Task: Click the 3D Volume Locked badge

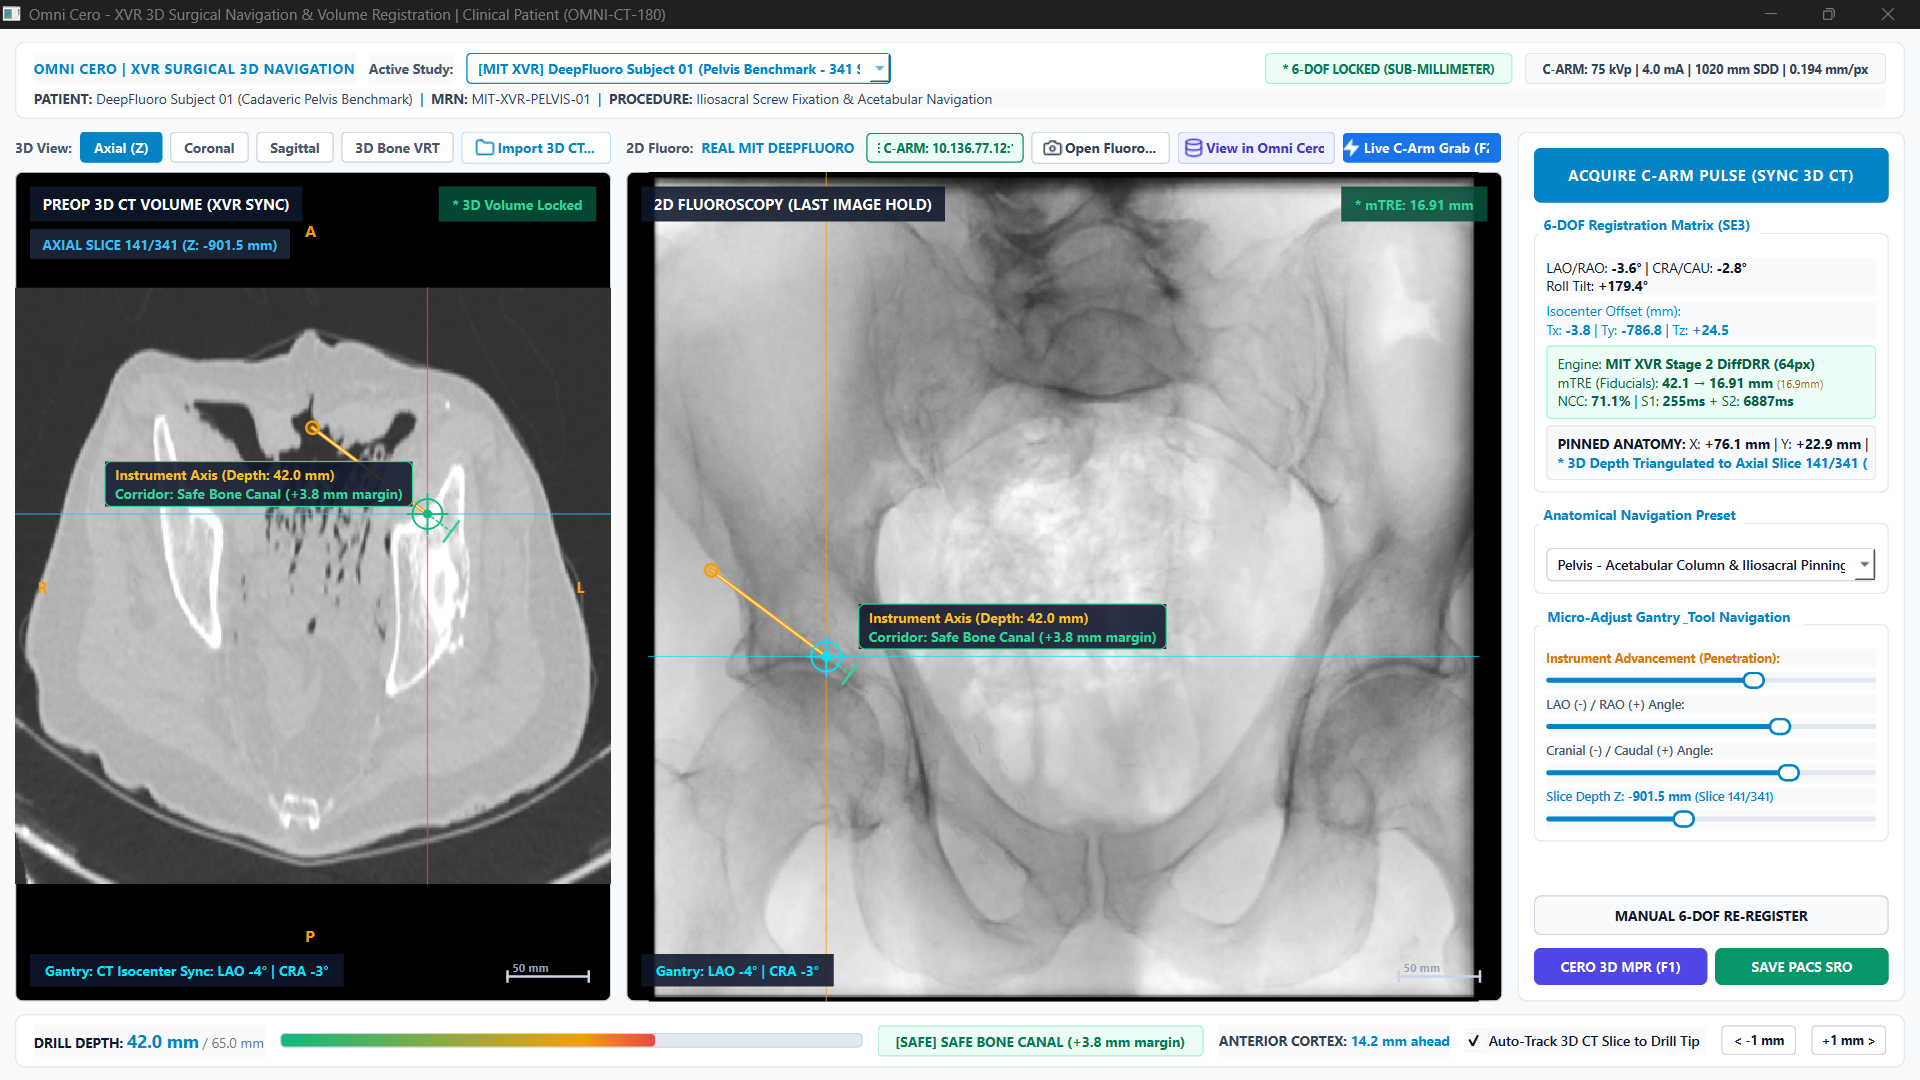Action: tap(517, 205)
